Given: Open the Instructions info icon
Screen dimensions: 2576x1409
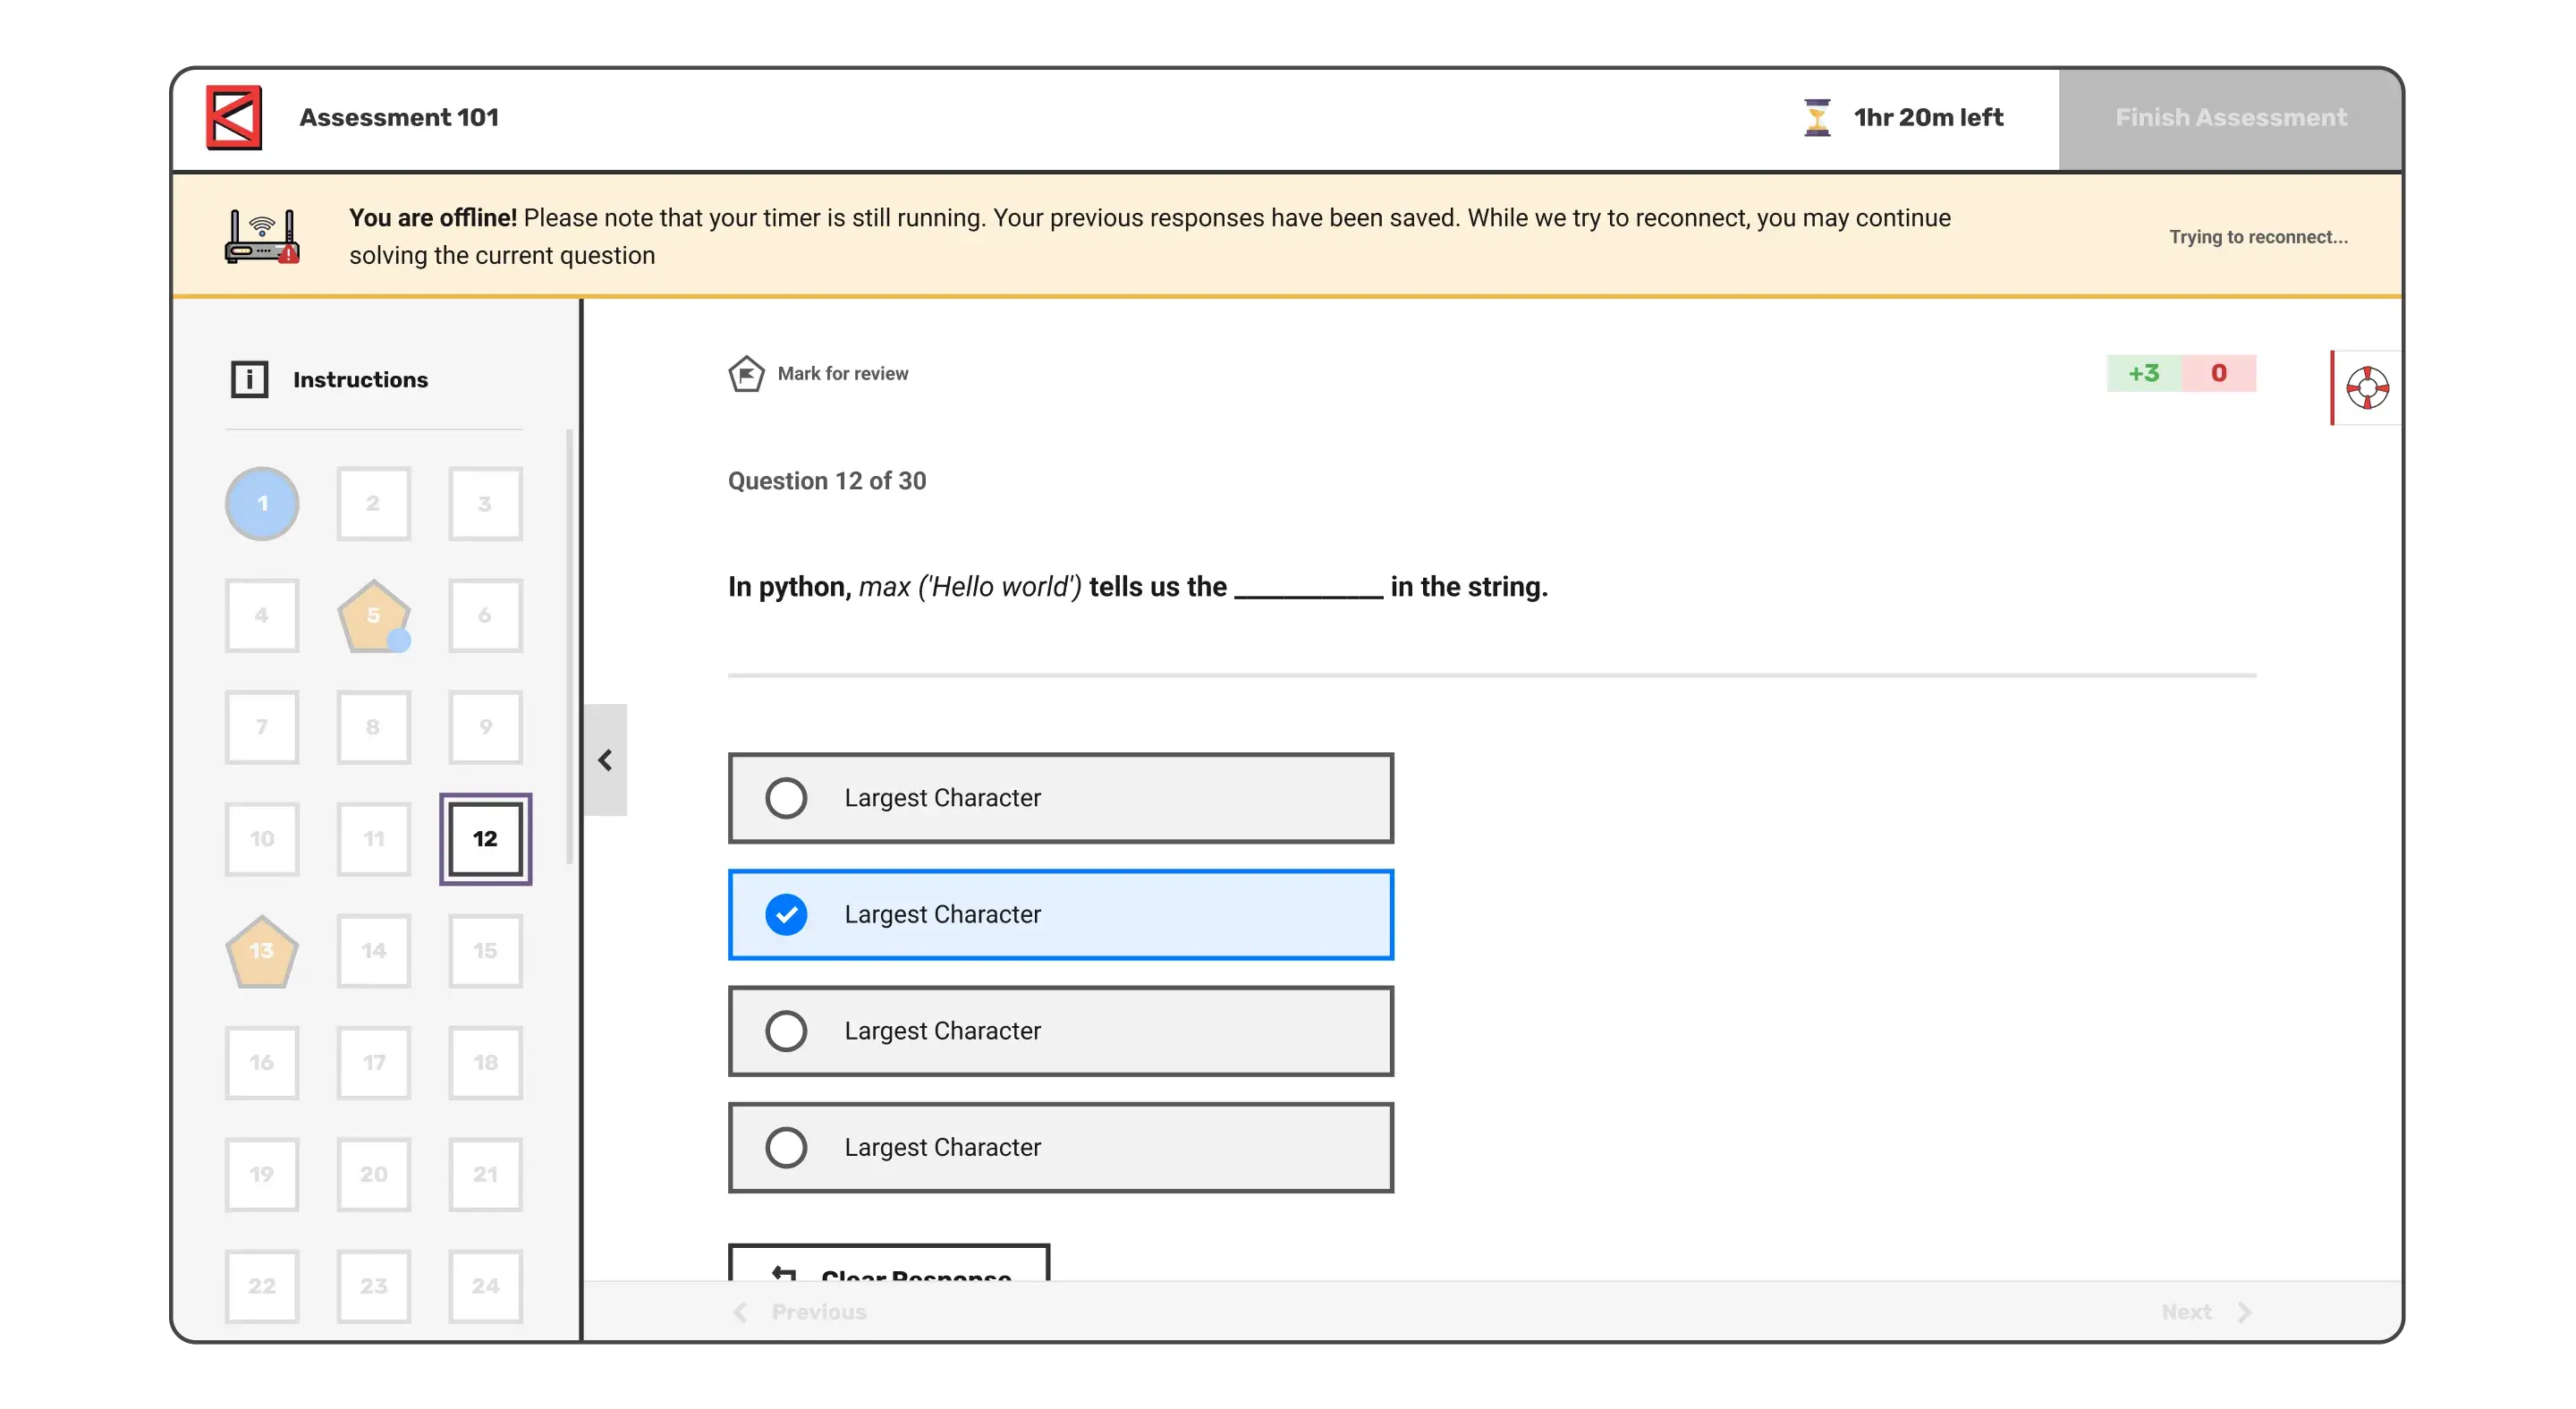Looking at the screenshot, I should coord(249,379).
